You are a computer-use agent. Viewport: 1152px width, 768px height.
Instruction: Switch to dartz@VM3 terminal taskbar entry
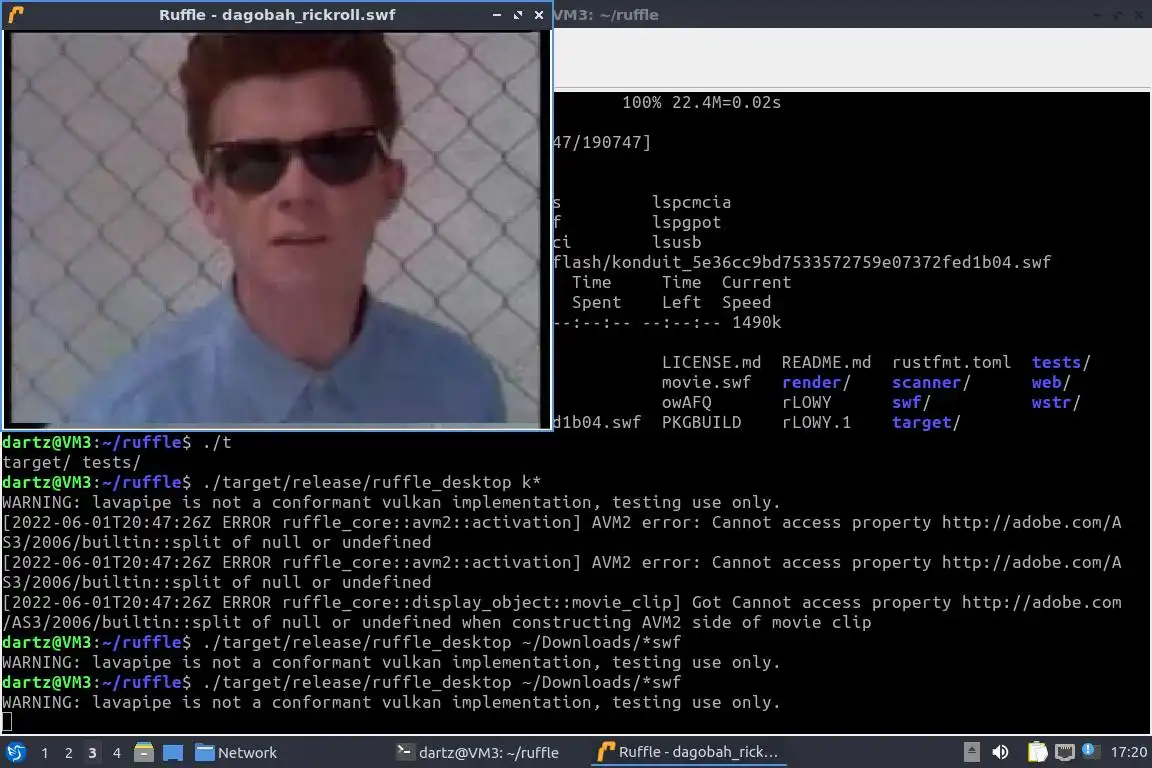478,753
